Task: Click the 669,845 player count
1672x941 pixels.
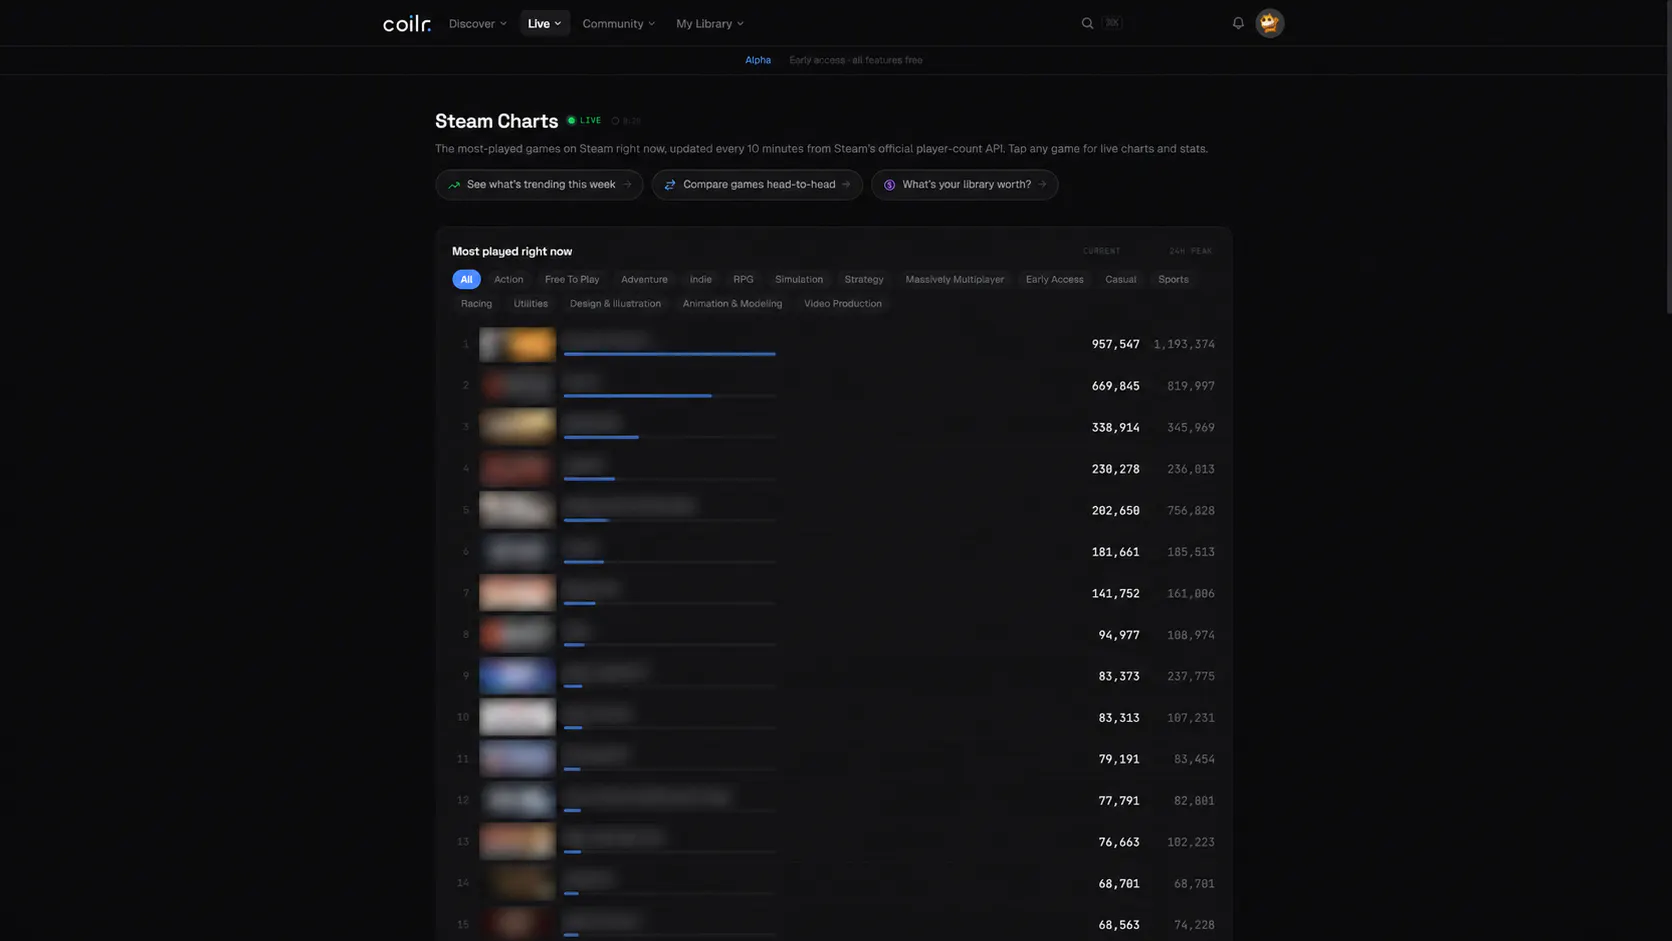Action: (x=1115, y=386)
